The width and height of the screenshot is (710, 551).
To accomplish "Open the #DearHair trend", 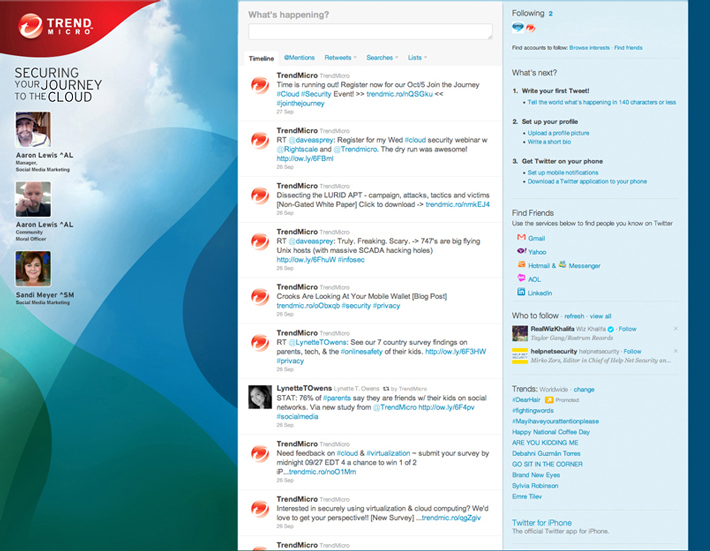I will (526, 400).
